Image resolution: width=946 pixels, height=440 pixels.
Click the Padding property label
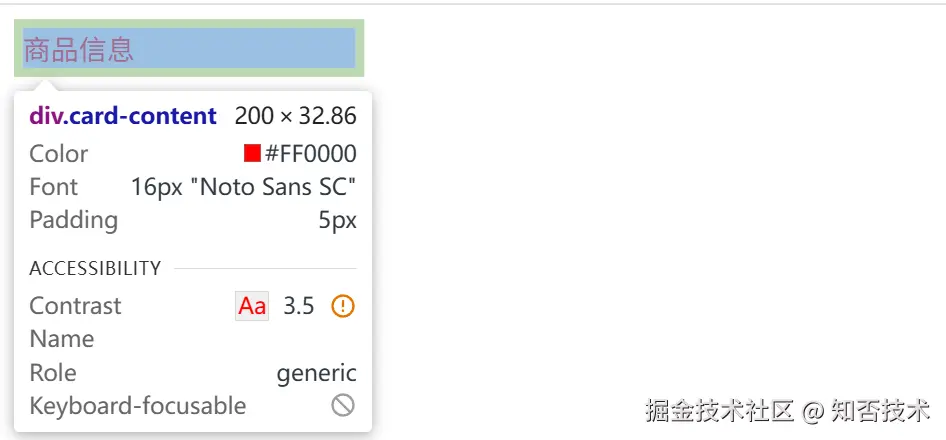(73, 220)
